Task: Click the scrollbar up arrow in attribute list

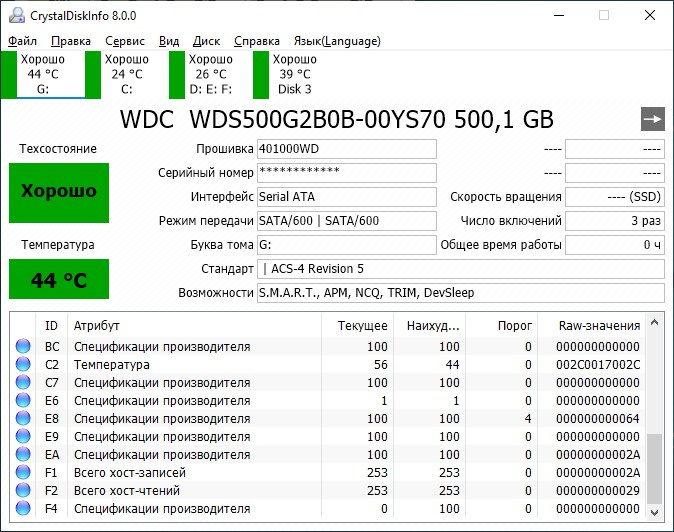Action: click(x=655, y=321)
